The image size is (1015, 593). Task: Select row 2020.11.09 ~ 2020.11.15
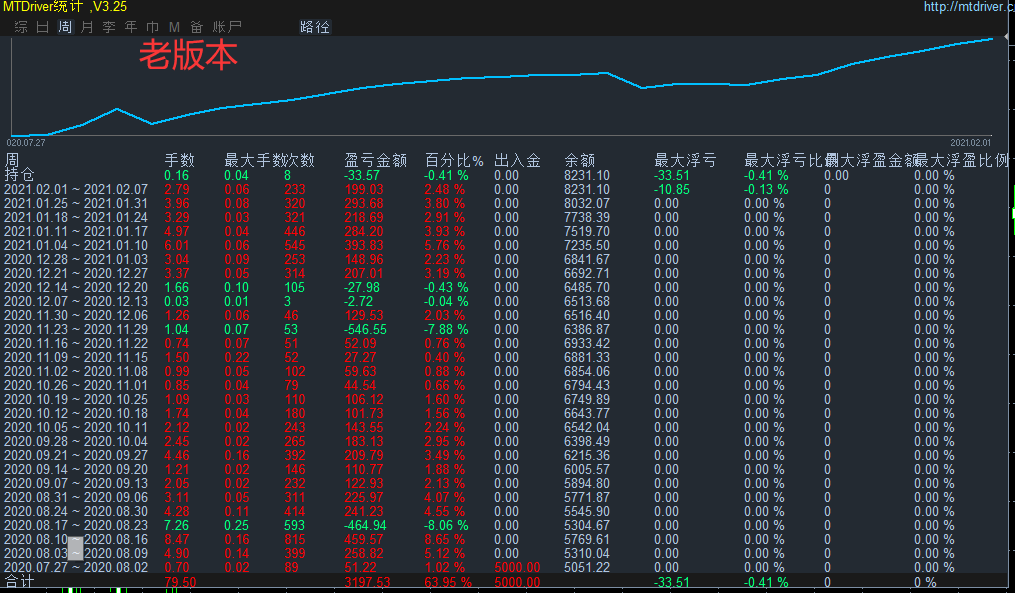76,357
